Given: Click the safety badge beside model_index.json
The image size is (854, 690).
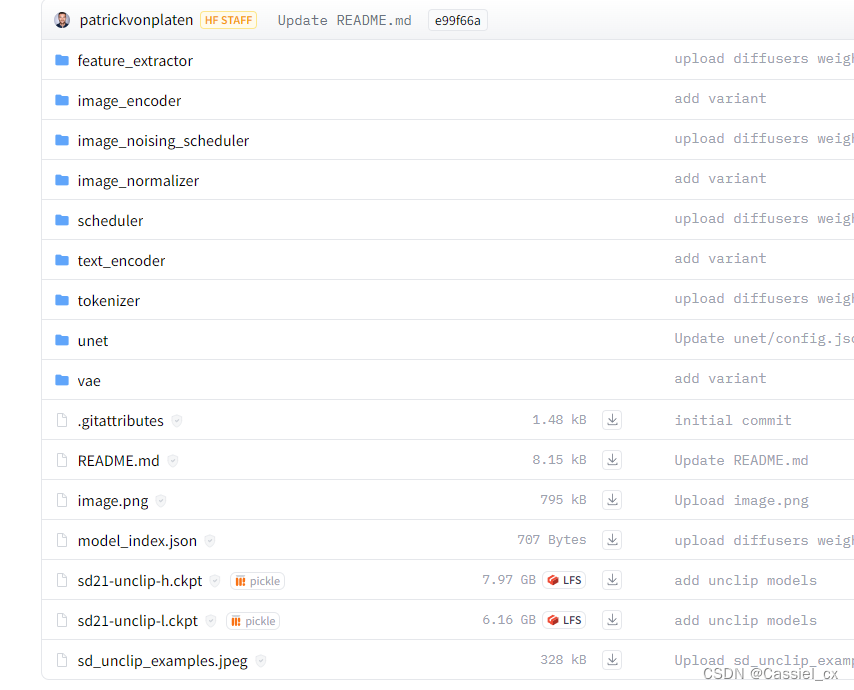Looking at the screenshot, I should pos(210,540).
